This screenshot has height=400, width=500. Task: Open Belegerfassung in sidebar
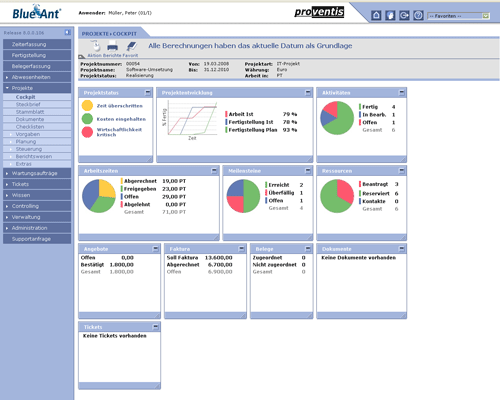[37, 66]
